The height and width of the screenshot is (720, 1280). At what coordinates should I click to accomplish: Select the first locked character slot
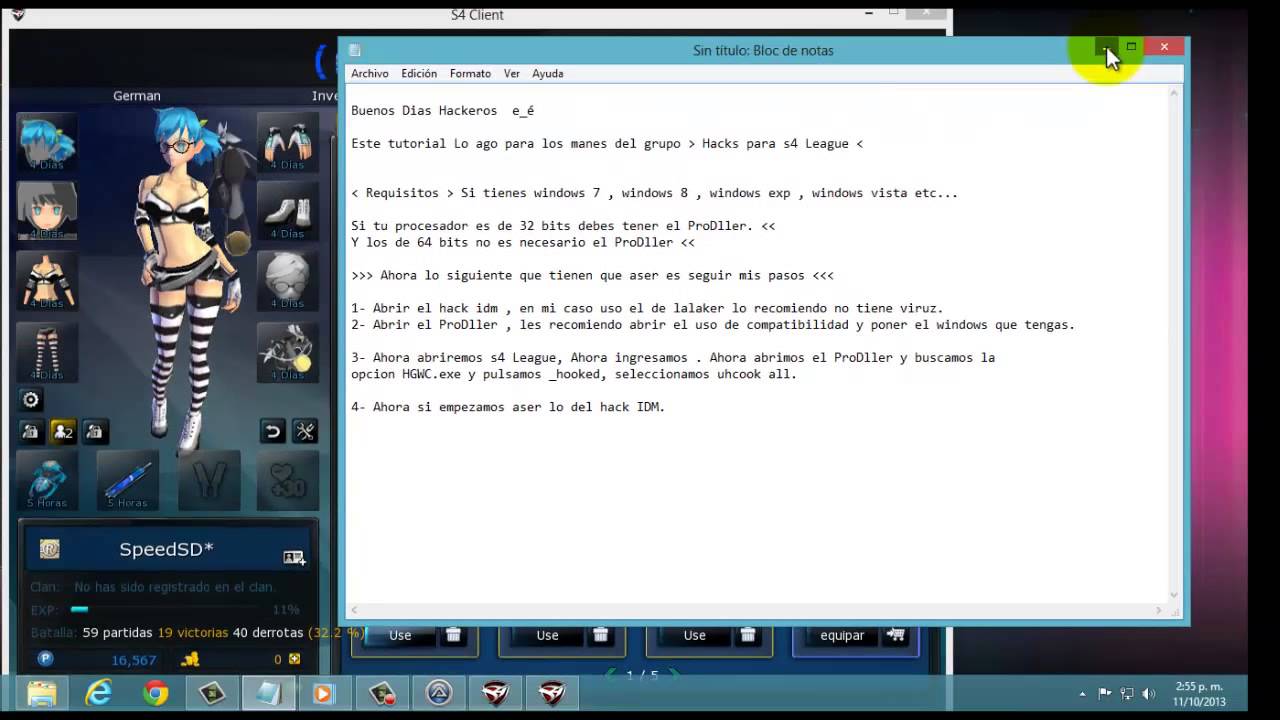click(x=31, y=431)
